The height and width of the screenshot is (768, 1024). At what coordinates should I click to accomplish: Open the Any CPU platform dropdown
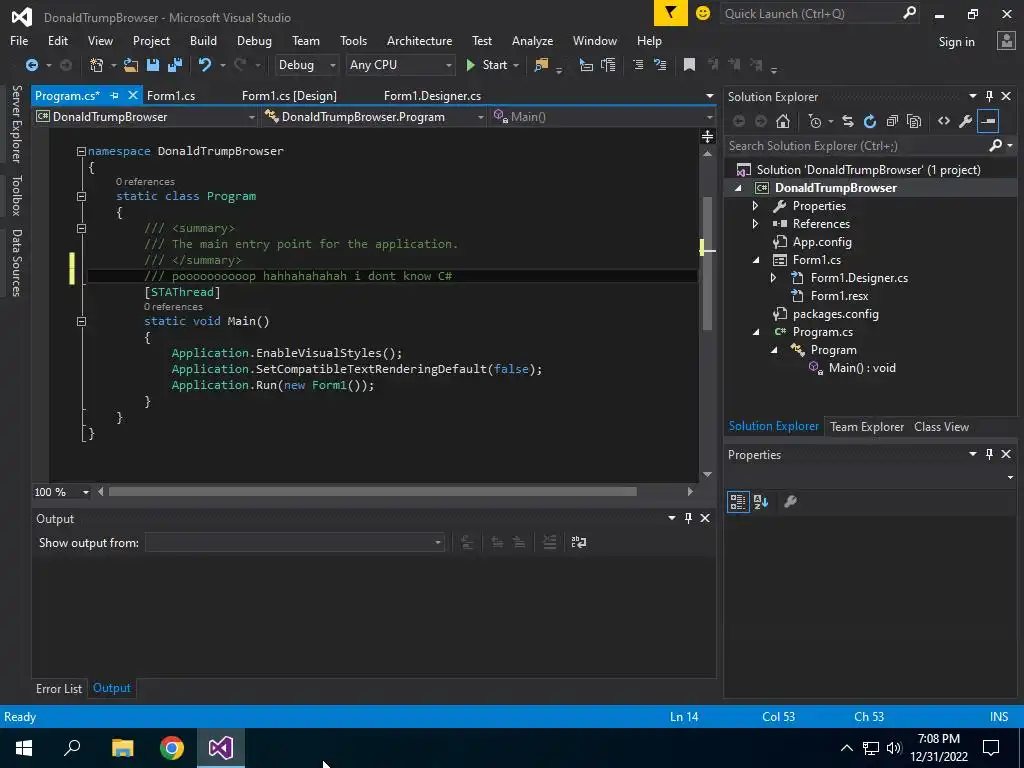tap(400, 65)
